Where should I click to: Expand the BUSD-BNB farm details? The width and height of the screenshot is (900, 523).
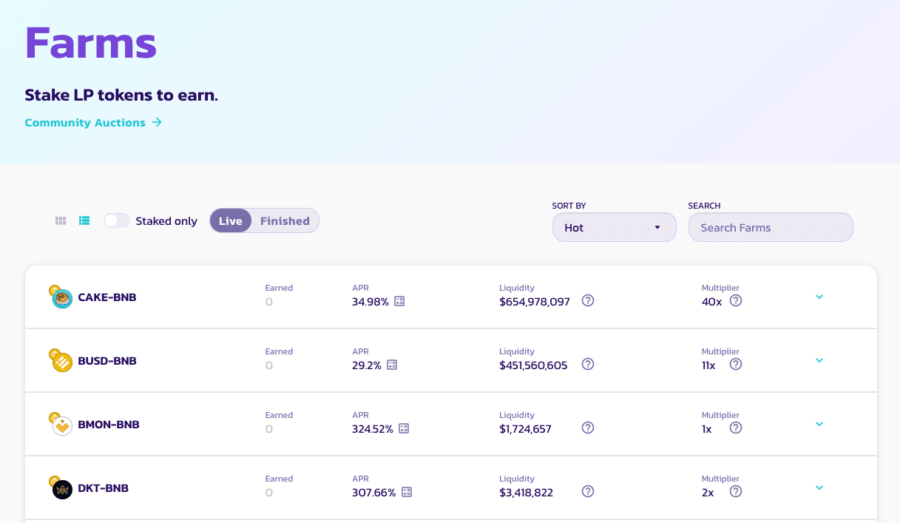pos(819,361)
